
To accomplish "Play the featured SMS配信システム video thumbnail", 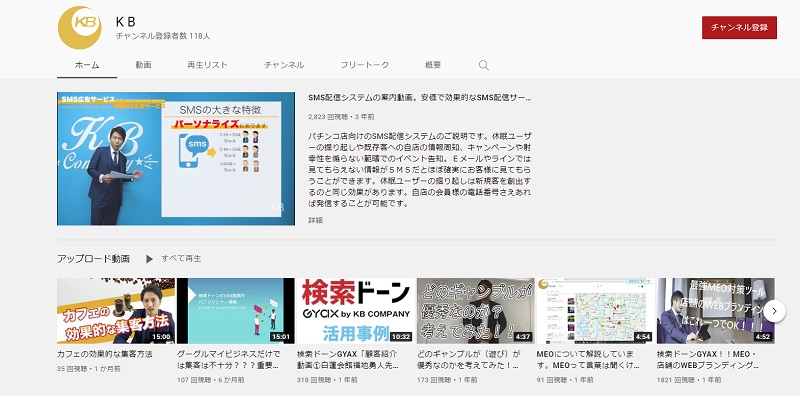I will tap(176, 159).
